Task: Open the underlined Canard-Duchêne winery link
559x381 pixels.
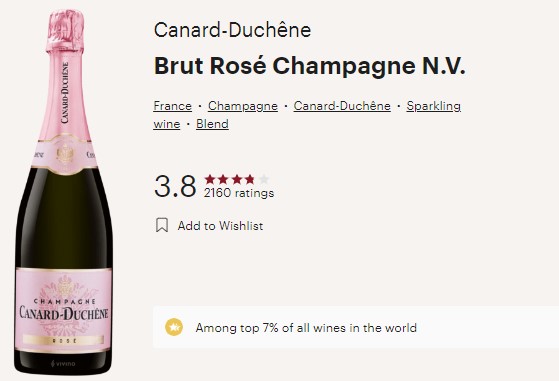Action: coord(342,106)
